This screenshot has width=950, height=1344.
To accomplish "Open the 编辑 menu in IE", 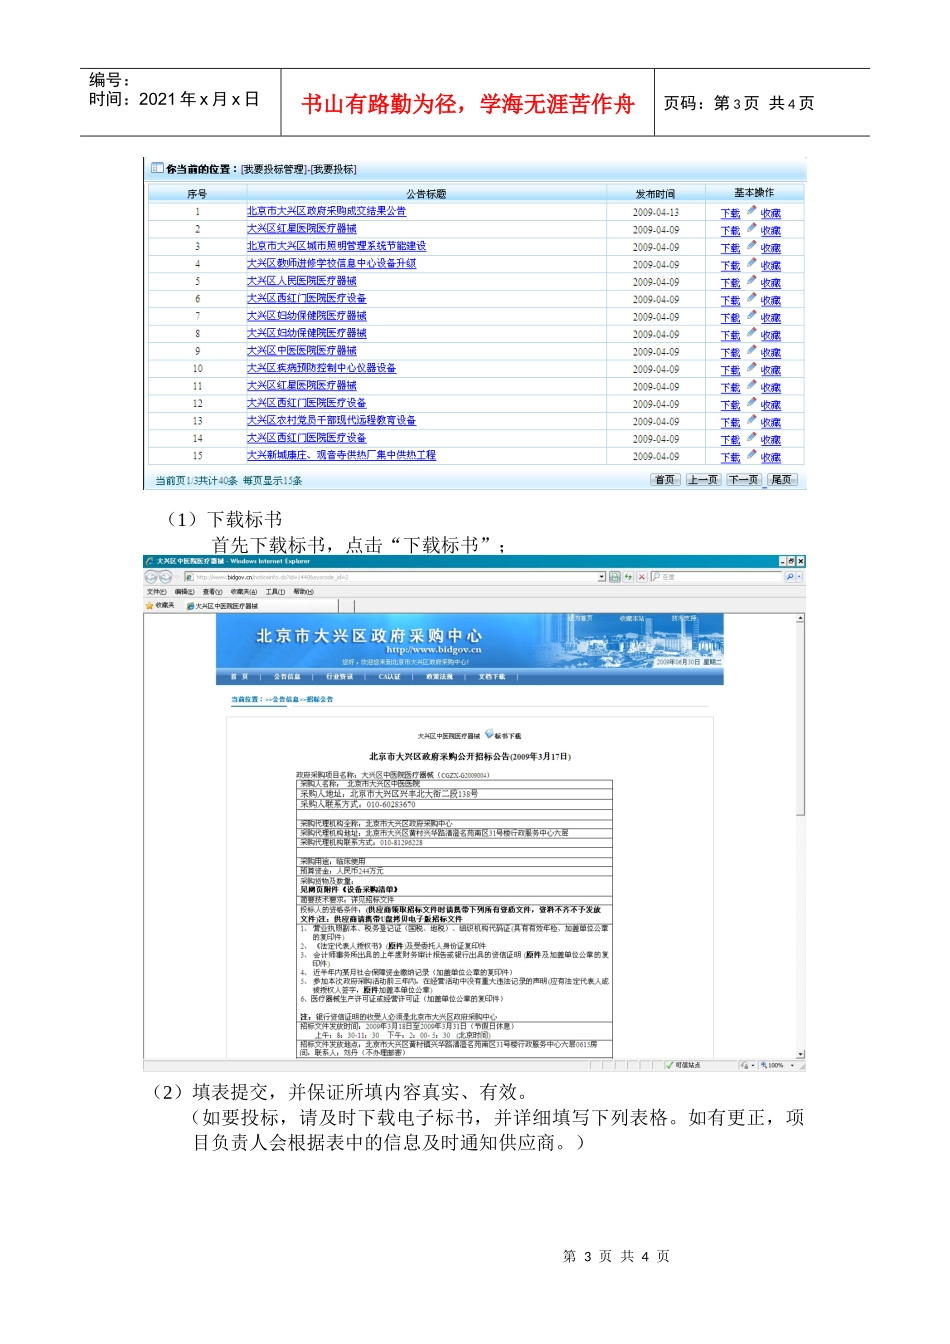I will (x=185, y=592).
